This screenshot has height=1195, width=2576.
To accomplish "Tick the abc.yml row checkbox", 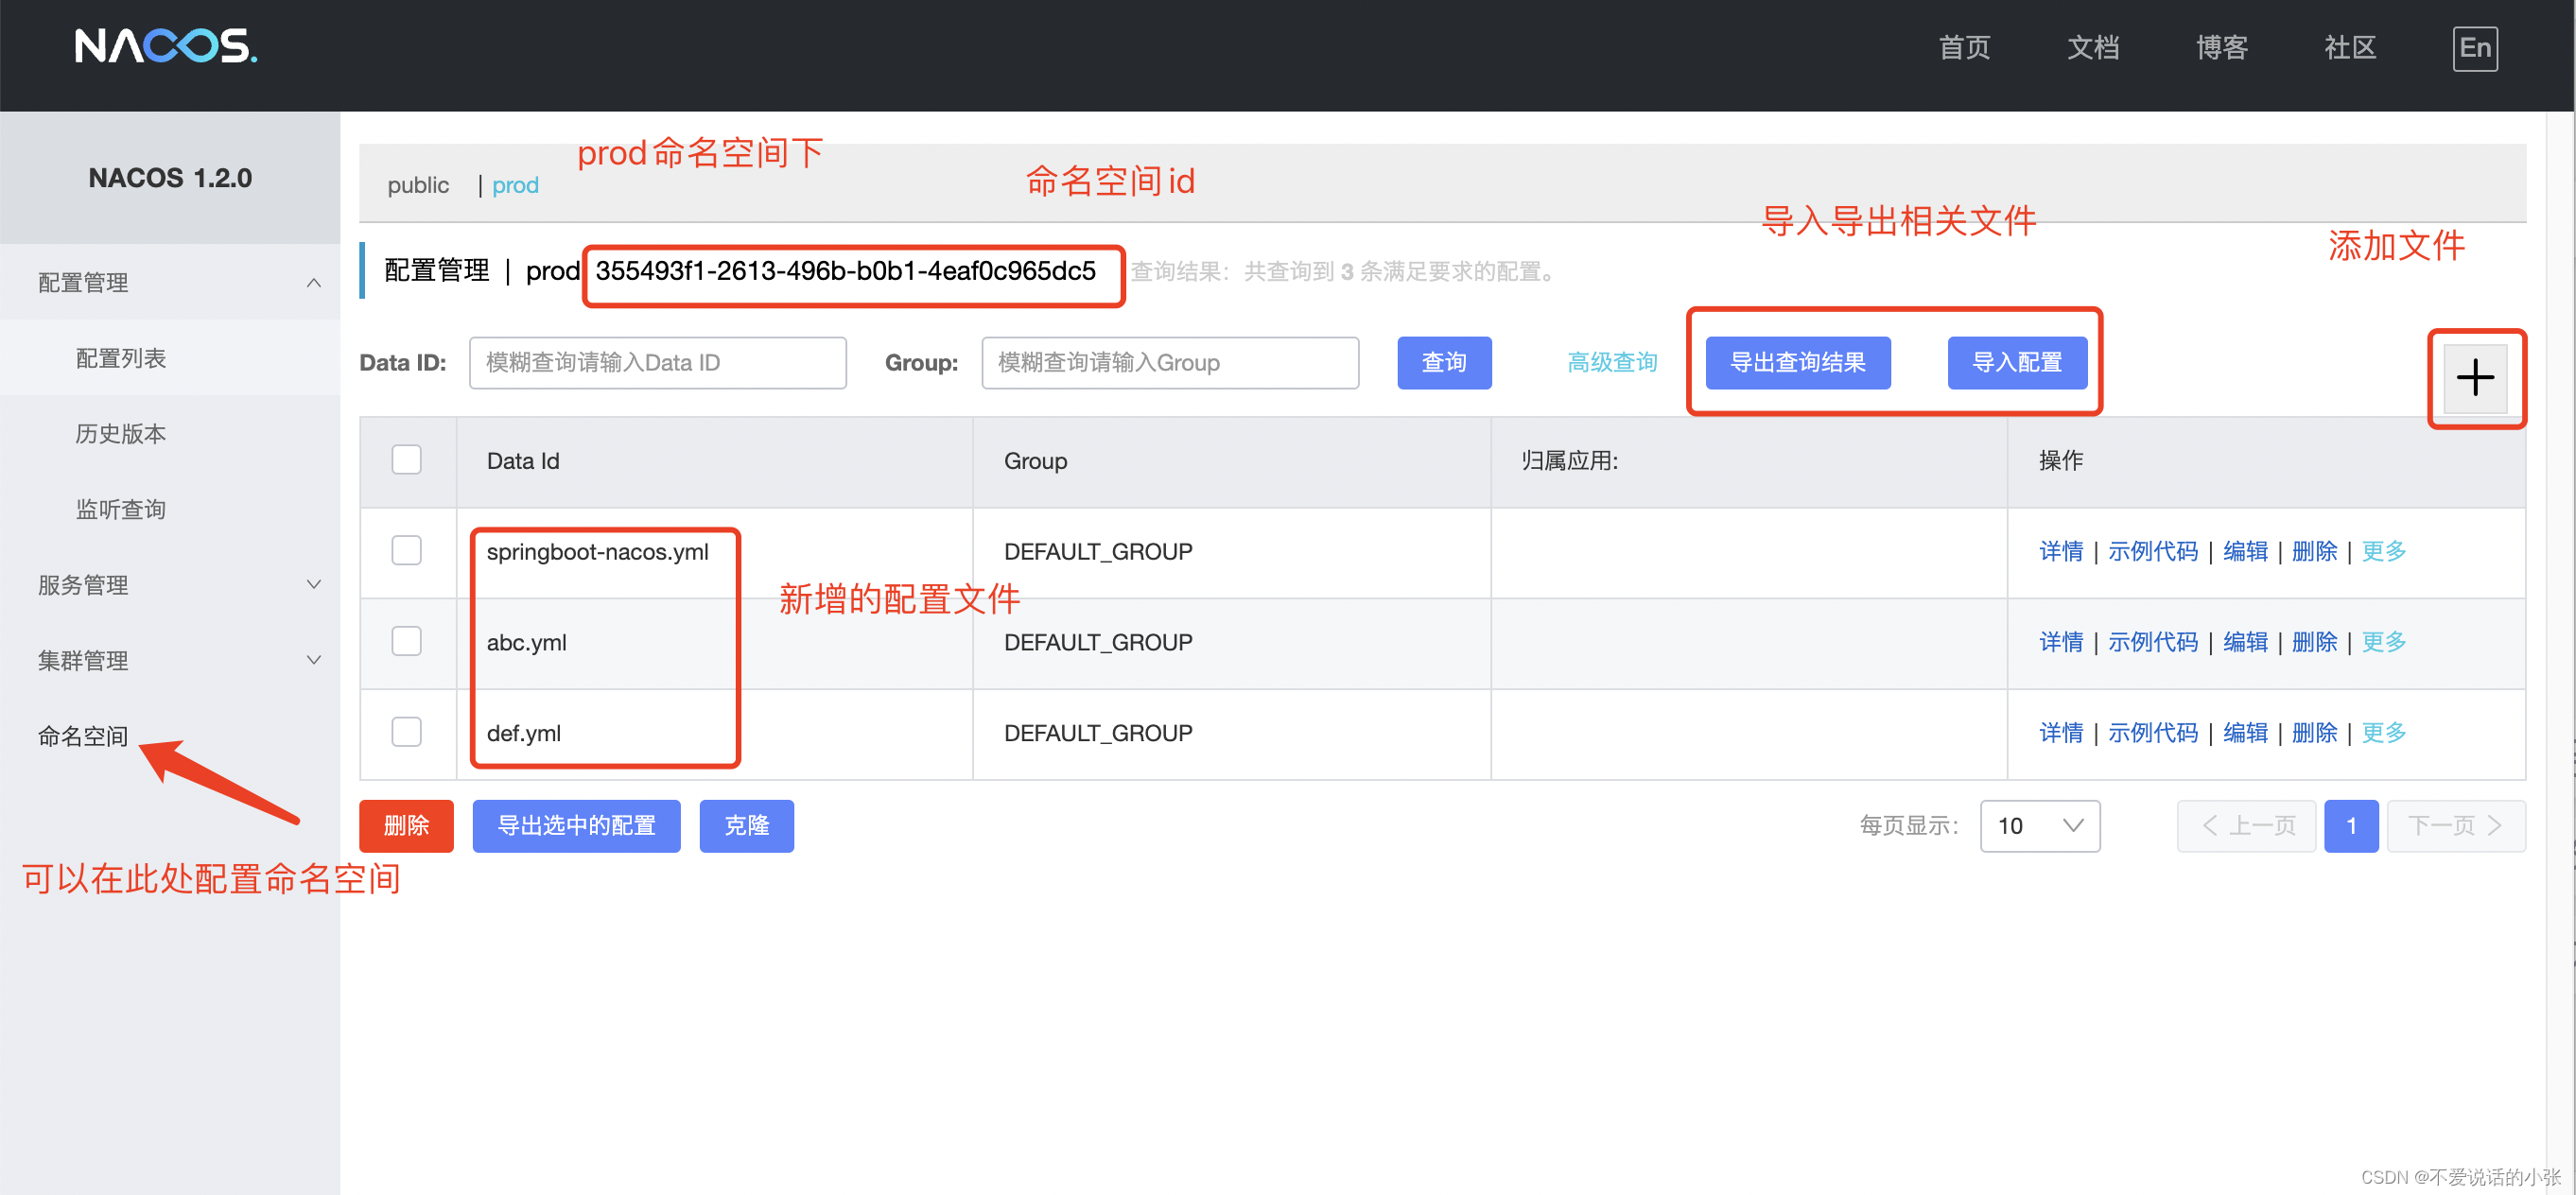I will (406, 641).
